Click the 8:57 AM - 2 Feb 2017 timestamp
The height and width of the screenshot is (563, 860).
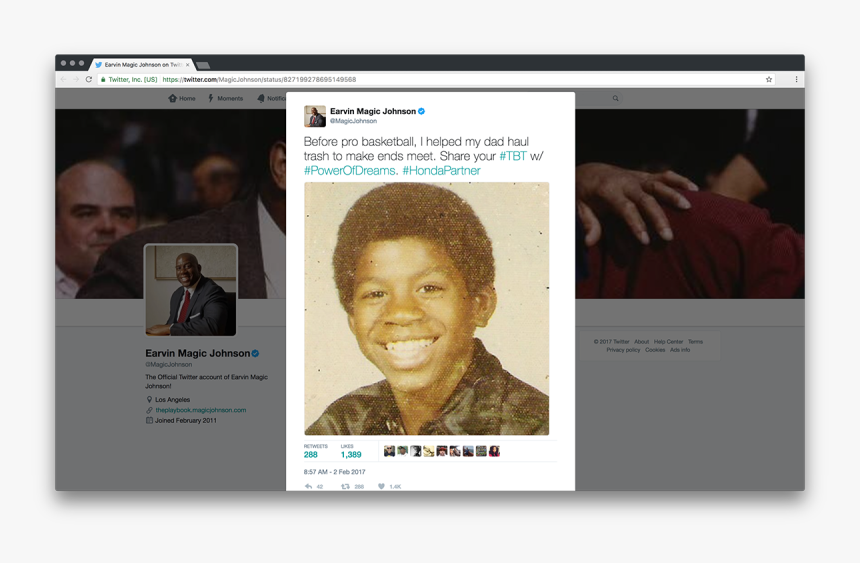[335, 472]
